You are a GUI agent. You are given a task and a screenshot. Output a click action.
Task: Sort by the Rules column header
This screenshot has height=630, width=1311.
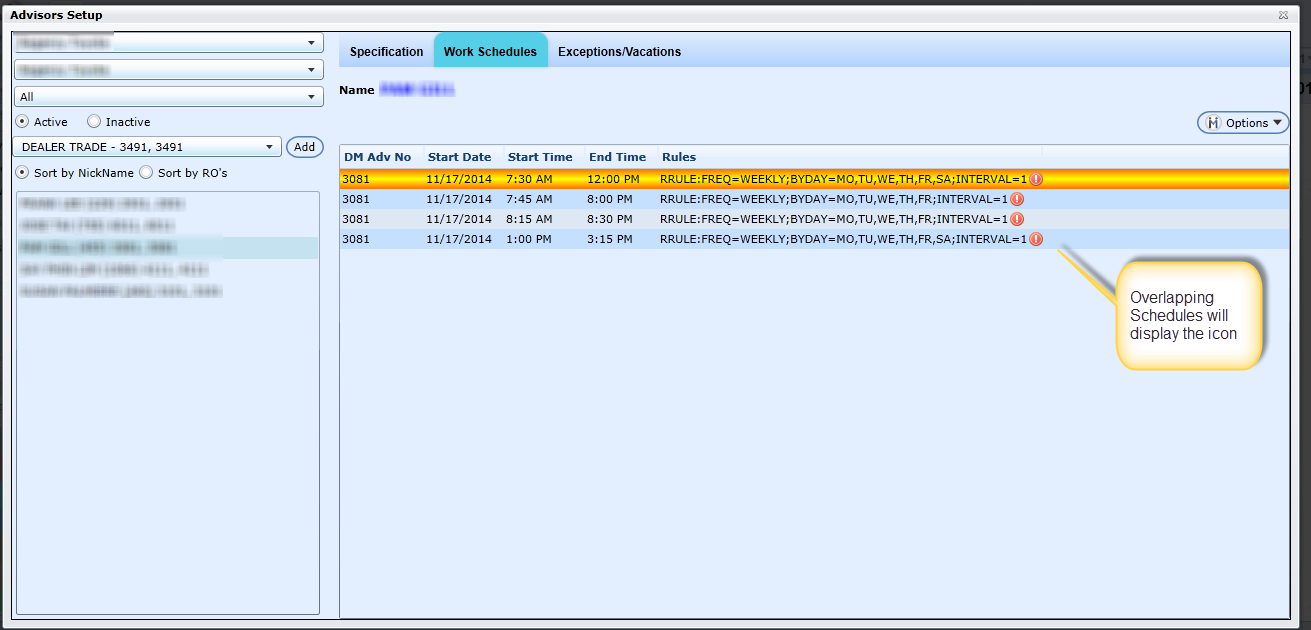(679, 157)
